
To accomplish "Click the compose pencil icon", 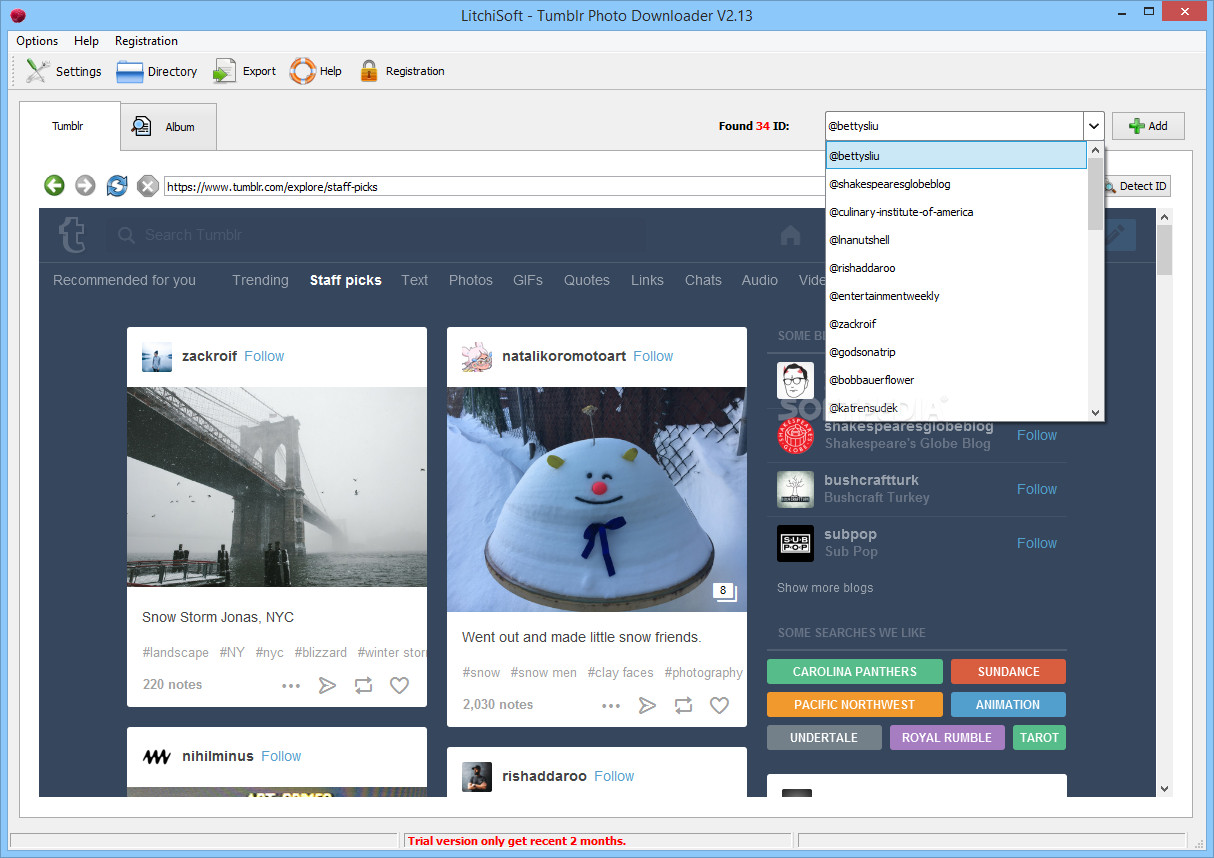I will click(x=1116, y=235).
